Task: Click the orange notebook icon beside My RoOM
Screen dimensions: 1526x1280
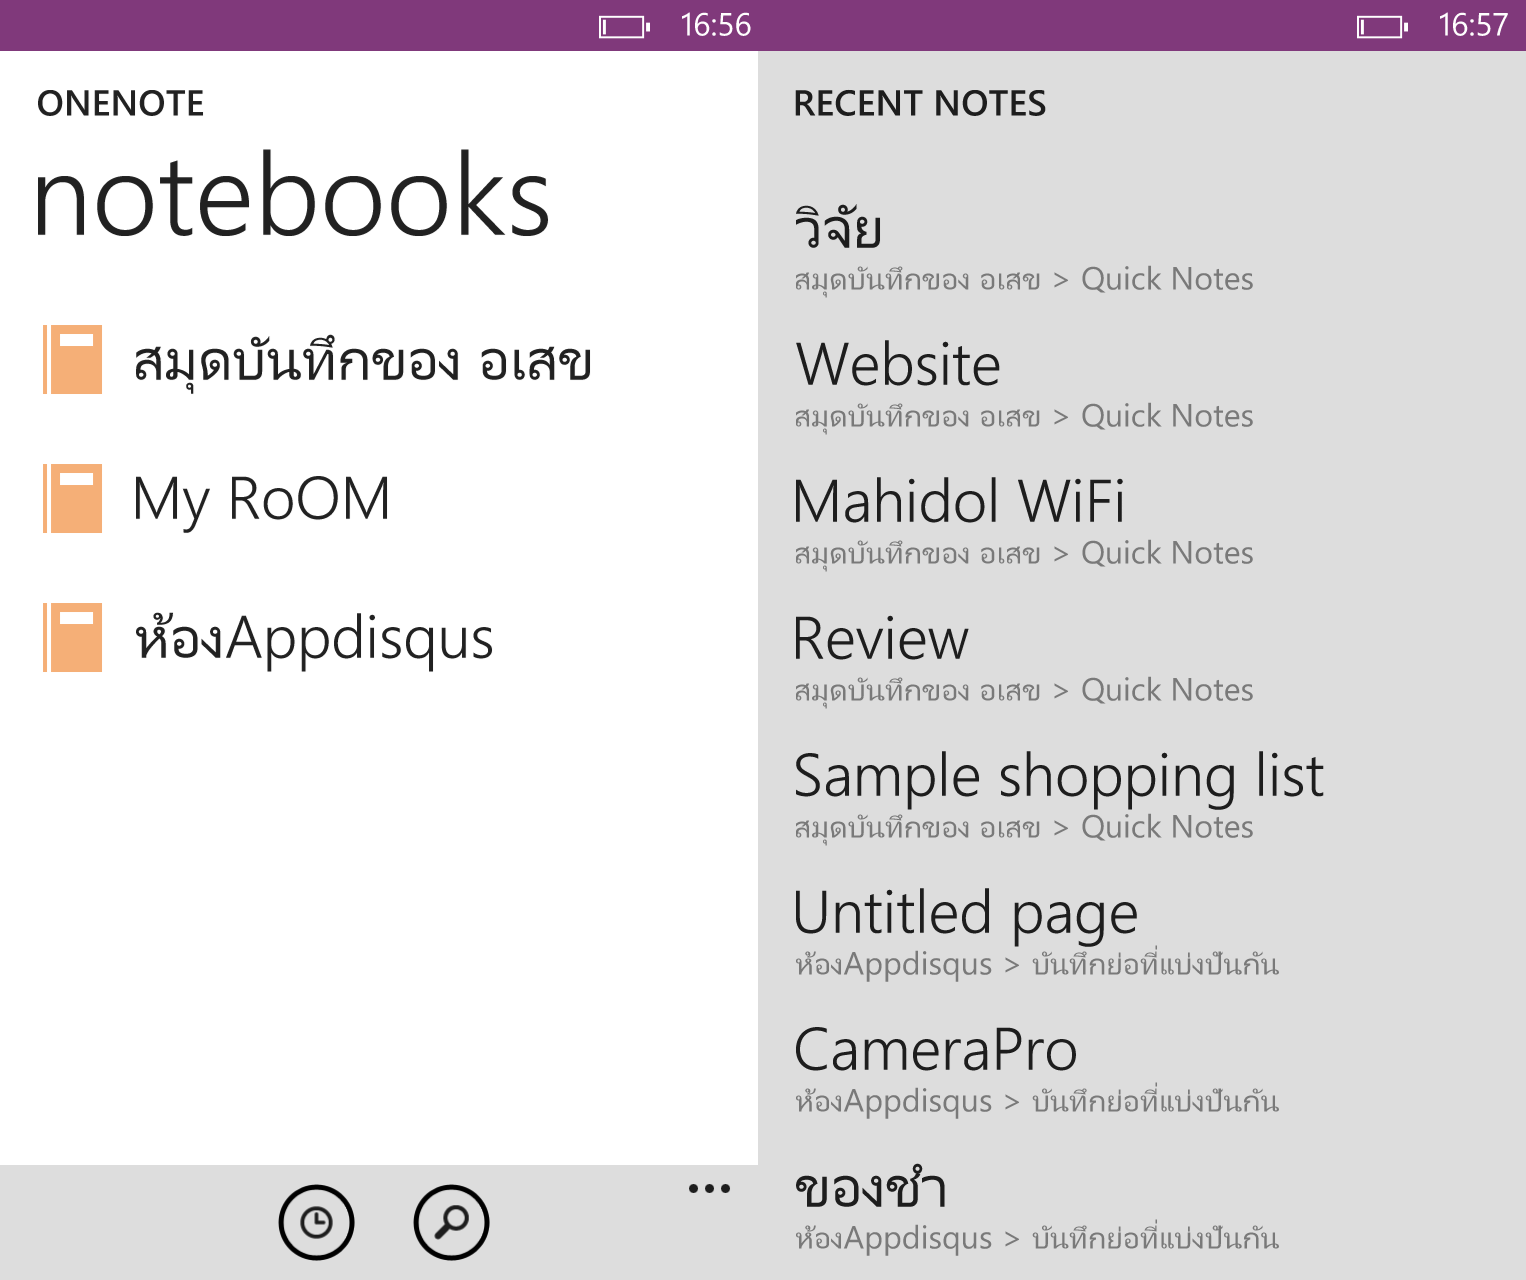Action: (x=72, y=498)
